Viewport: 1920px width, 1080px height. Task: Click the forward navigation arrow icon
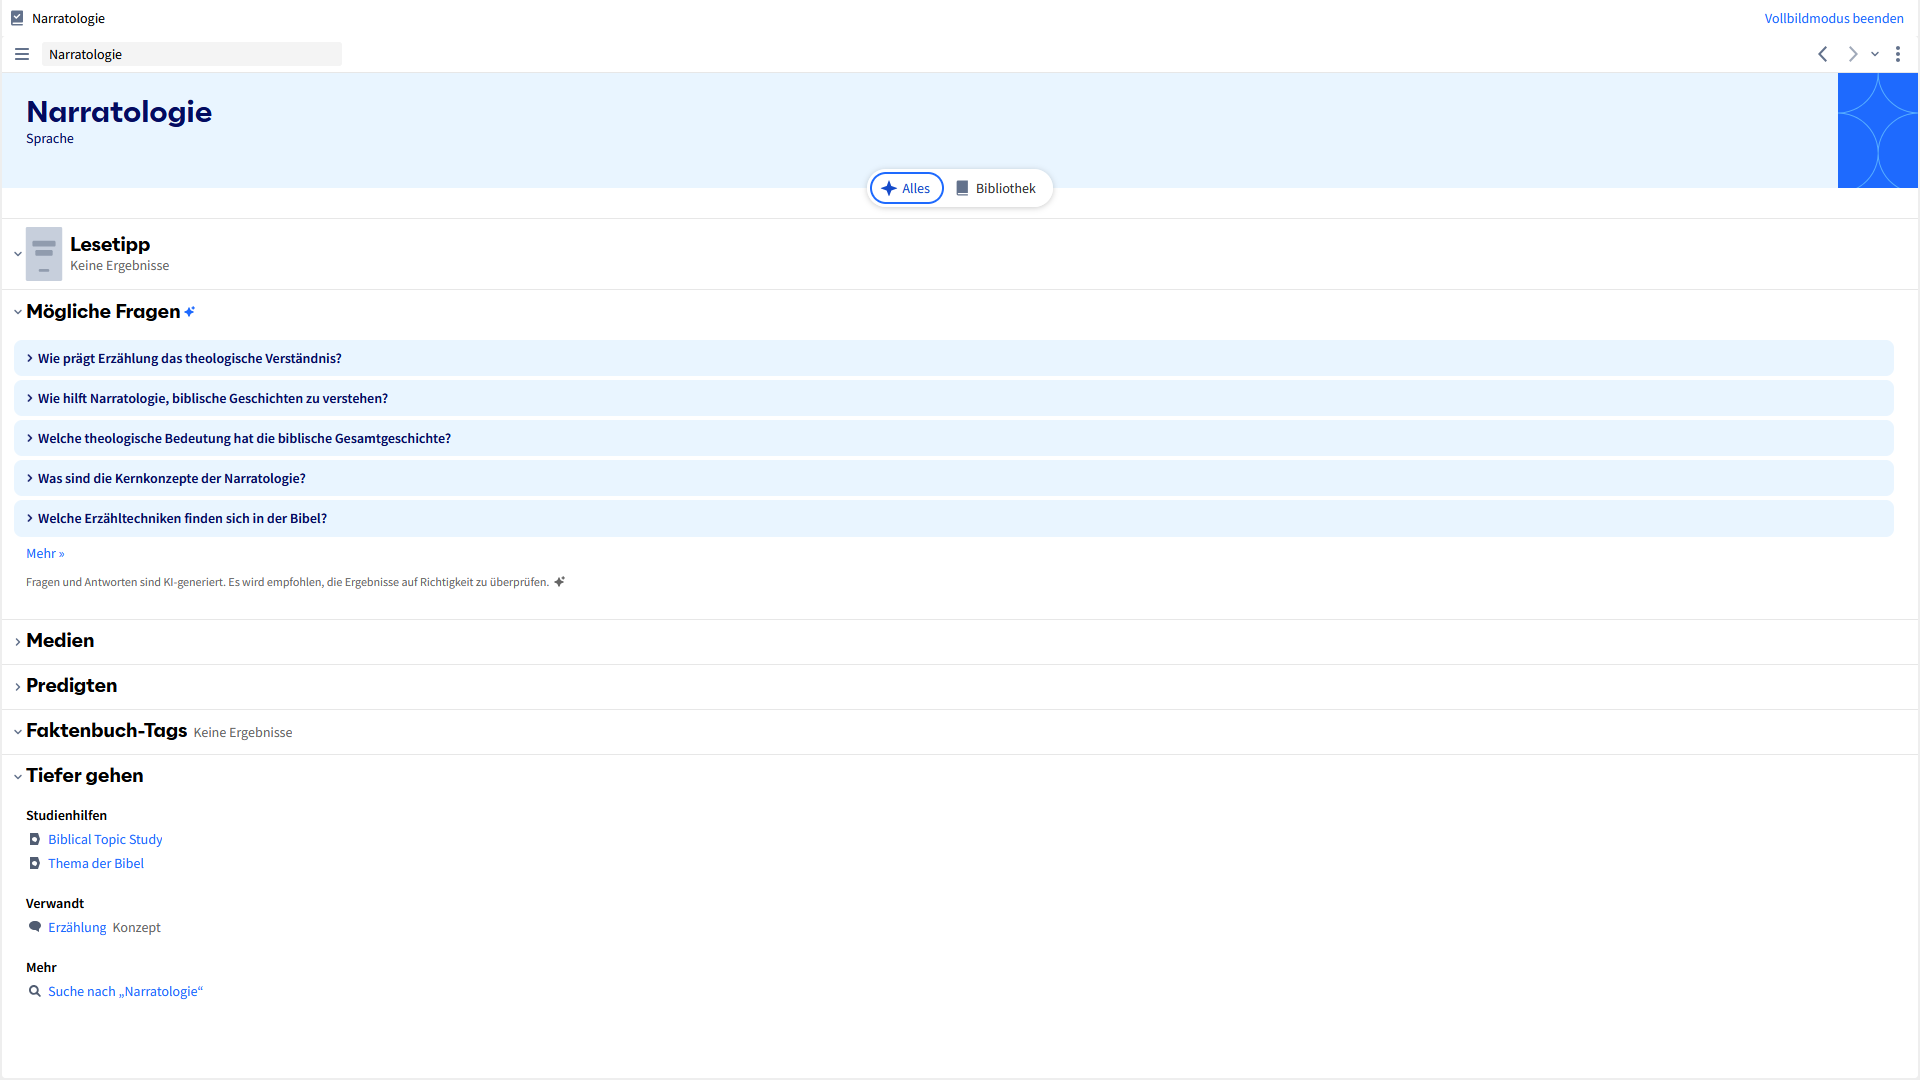click(x=1852, y=54)
